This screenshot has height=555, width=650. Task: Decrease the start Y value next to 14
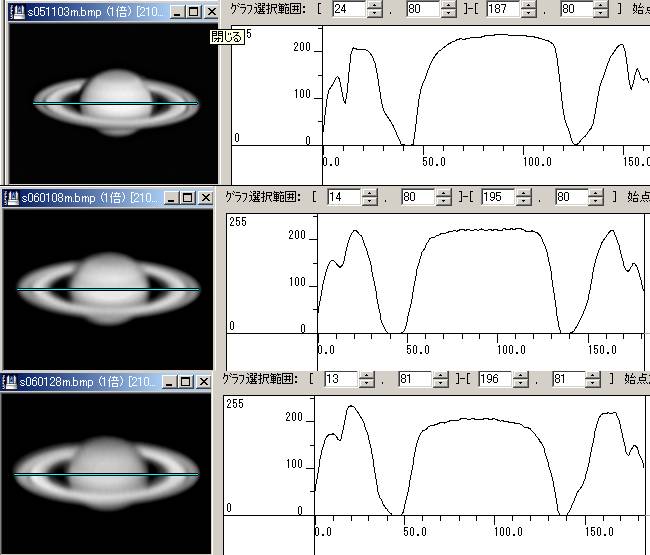pos(444,201)
